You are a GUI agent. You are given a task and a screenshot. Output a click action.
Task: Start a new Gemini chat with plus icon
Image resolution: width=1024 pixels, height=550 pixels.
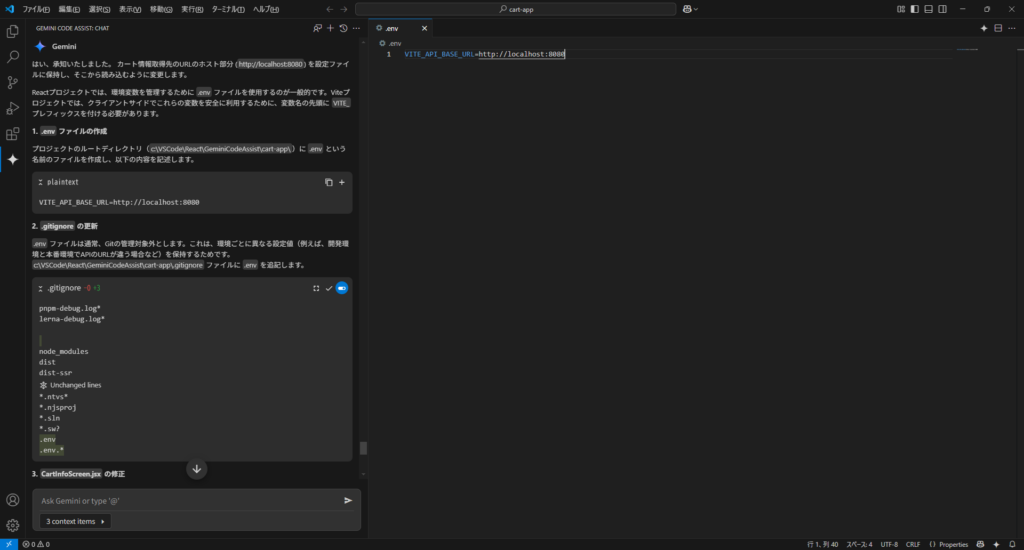tap(330, 28)
